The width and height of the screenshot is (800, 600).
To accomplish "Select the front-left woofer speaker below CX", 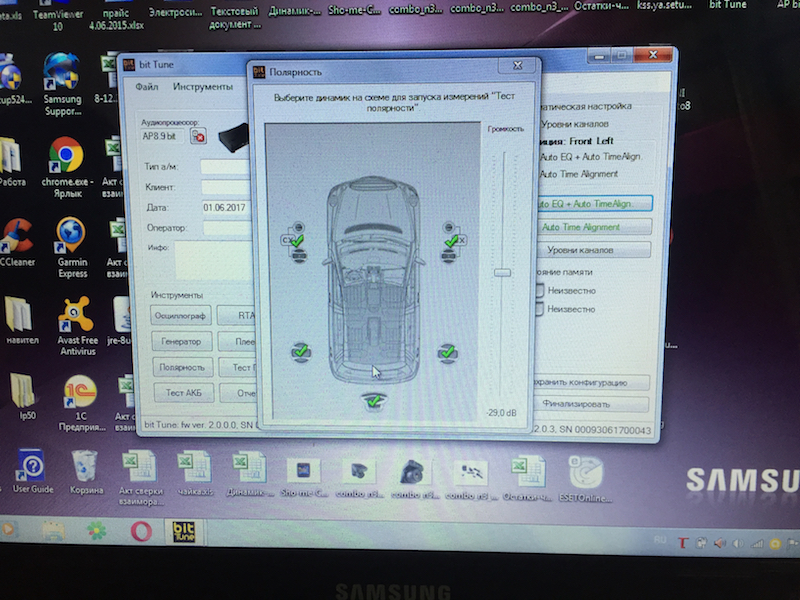I will (x=299, y=255).
